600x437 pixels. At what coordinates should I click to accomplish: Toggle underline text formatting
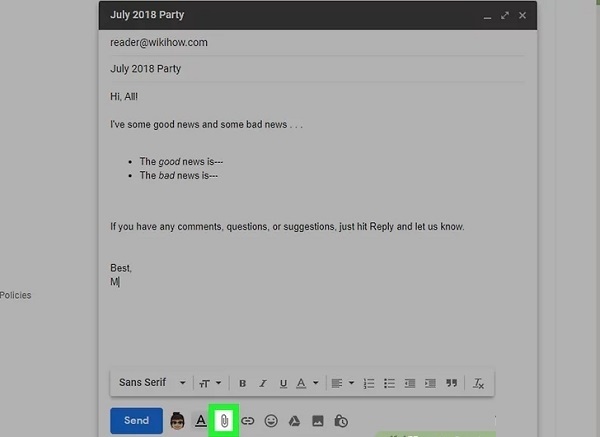point(284,383)
